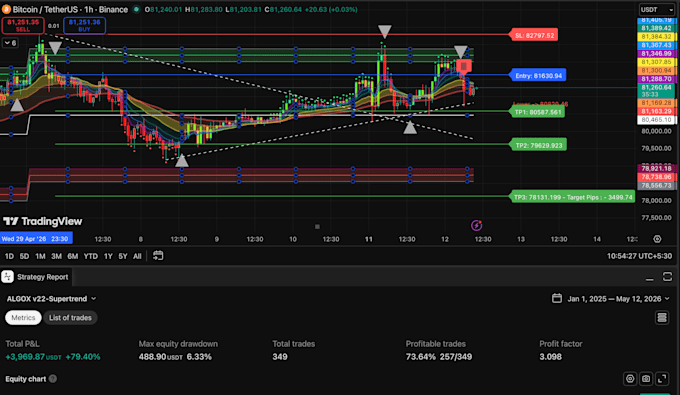The image size is (680, 395).
Task: Select the YTD time range
Action: tap(91, 256)
